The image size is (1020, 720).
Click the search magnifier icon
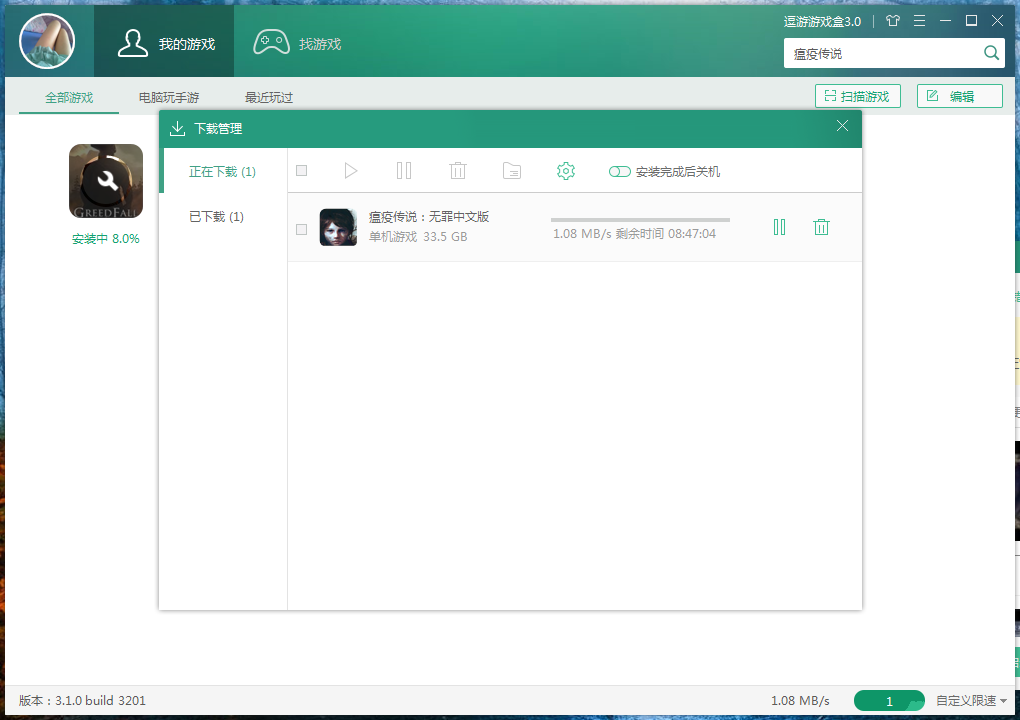[991, 53]
